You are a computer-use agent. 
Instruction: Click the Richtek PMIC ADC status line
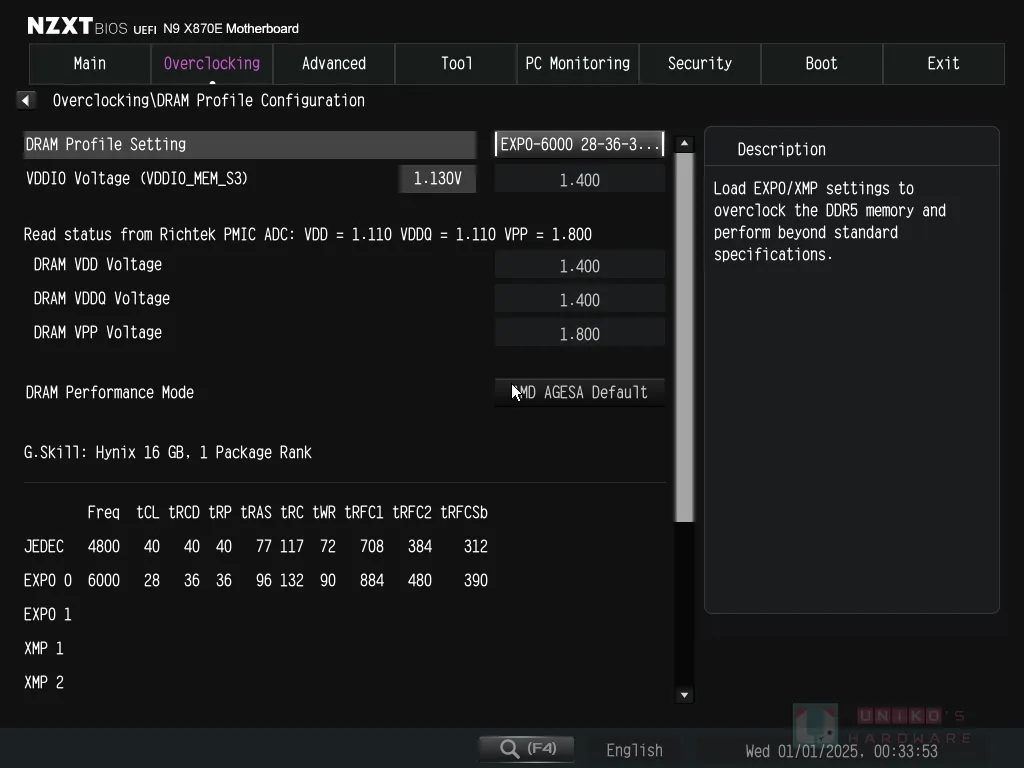pyautogui.click(x=308, y=234)
